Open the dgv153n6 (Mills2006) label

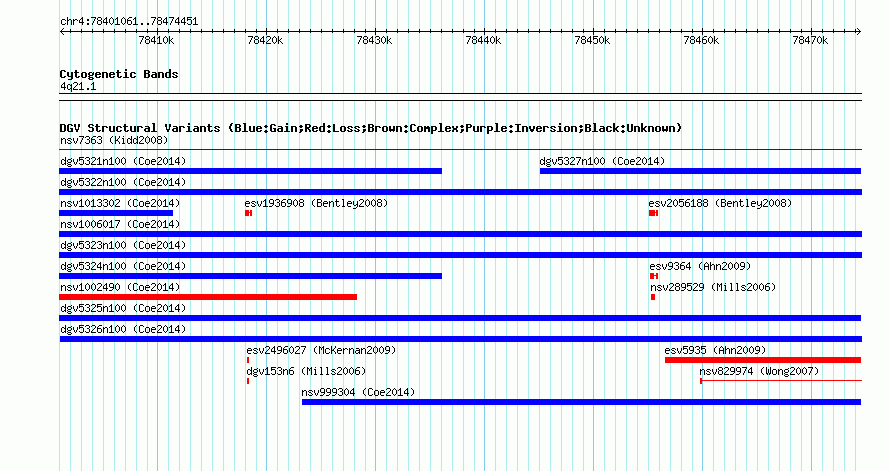coord(306,371)
